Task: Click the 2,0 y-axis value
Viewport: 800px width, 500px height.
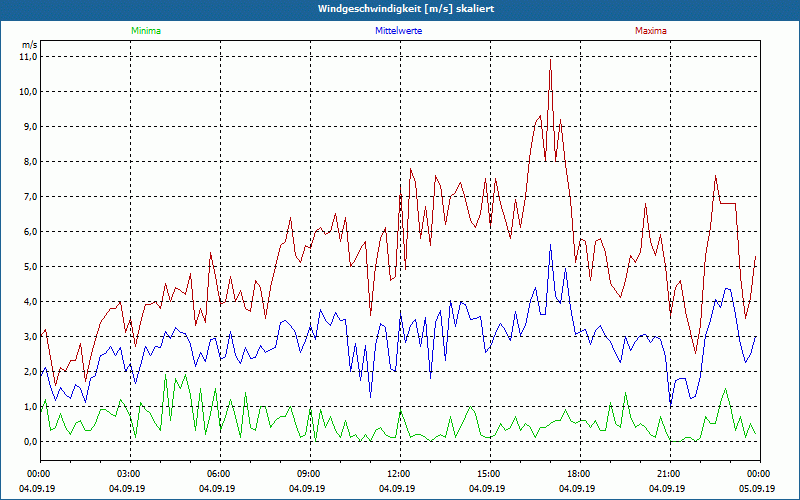Action: [x=31, y=371]
